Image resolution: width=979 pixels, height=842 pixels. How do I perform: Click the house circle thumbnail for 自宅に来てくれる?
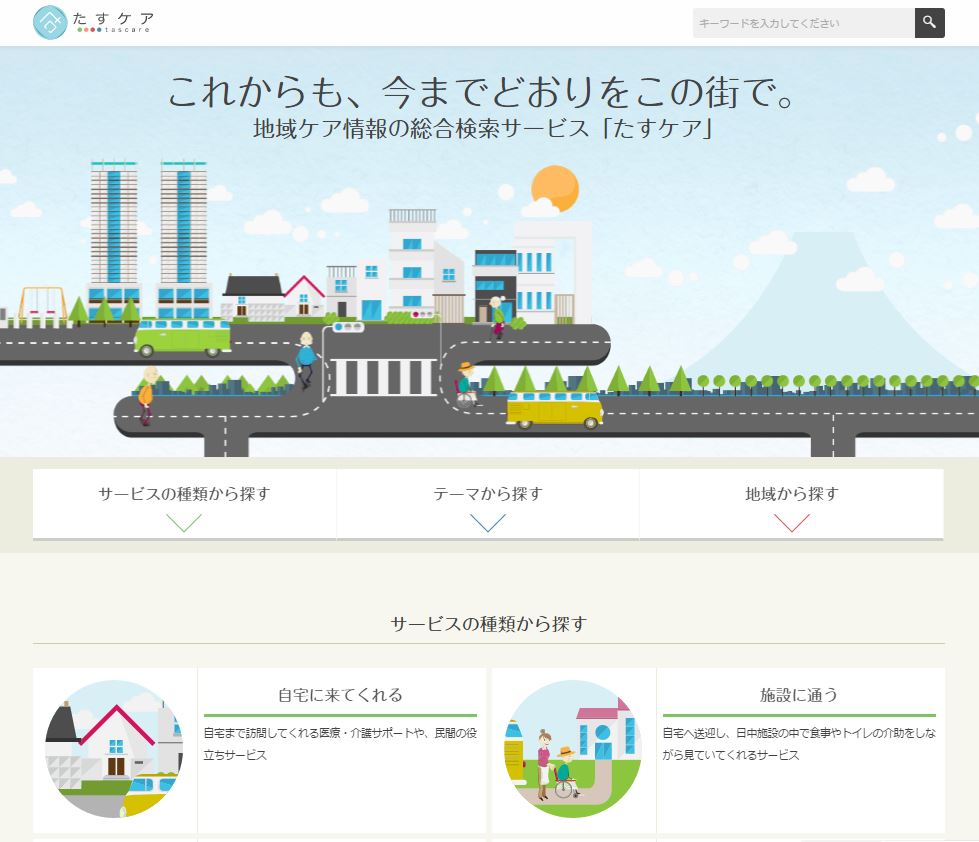(x=114, y=749)
